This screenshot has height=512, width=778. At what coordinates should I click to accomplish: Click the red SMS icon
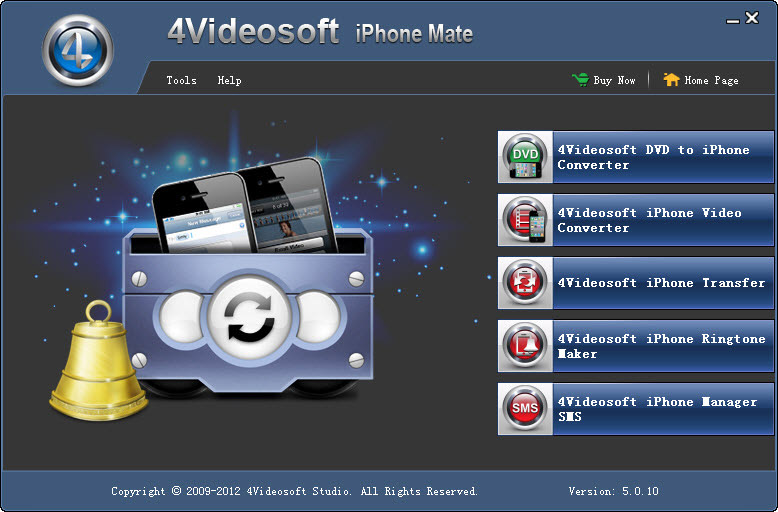(525, 409)
